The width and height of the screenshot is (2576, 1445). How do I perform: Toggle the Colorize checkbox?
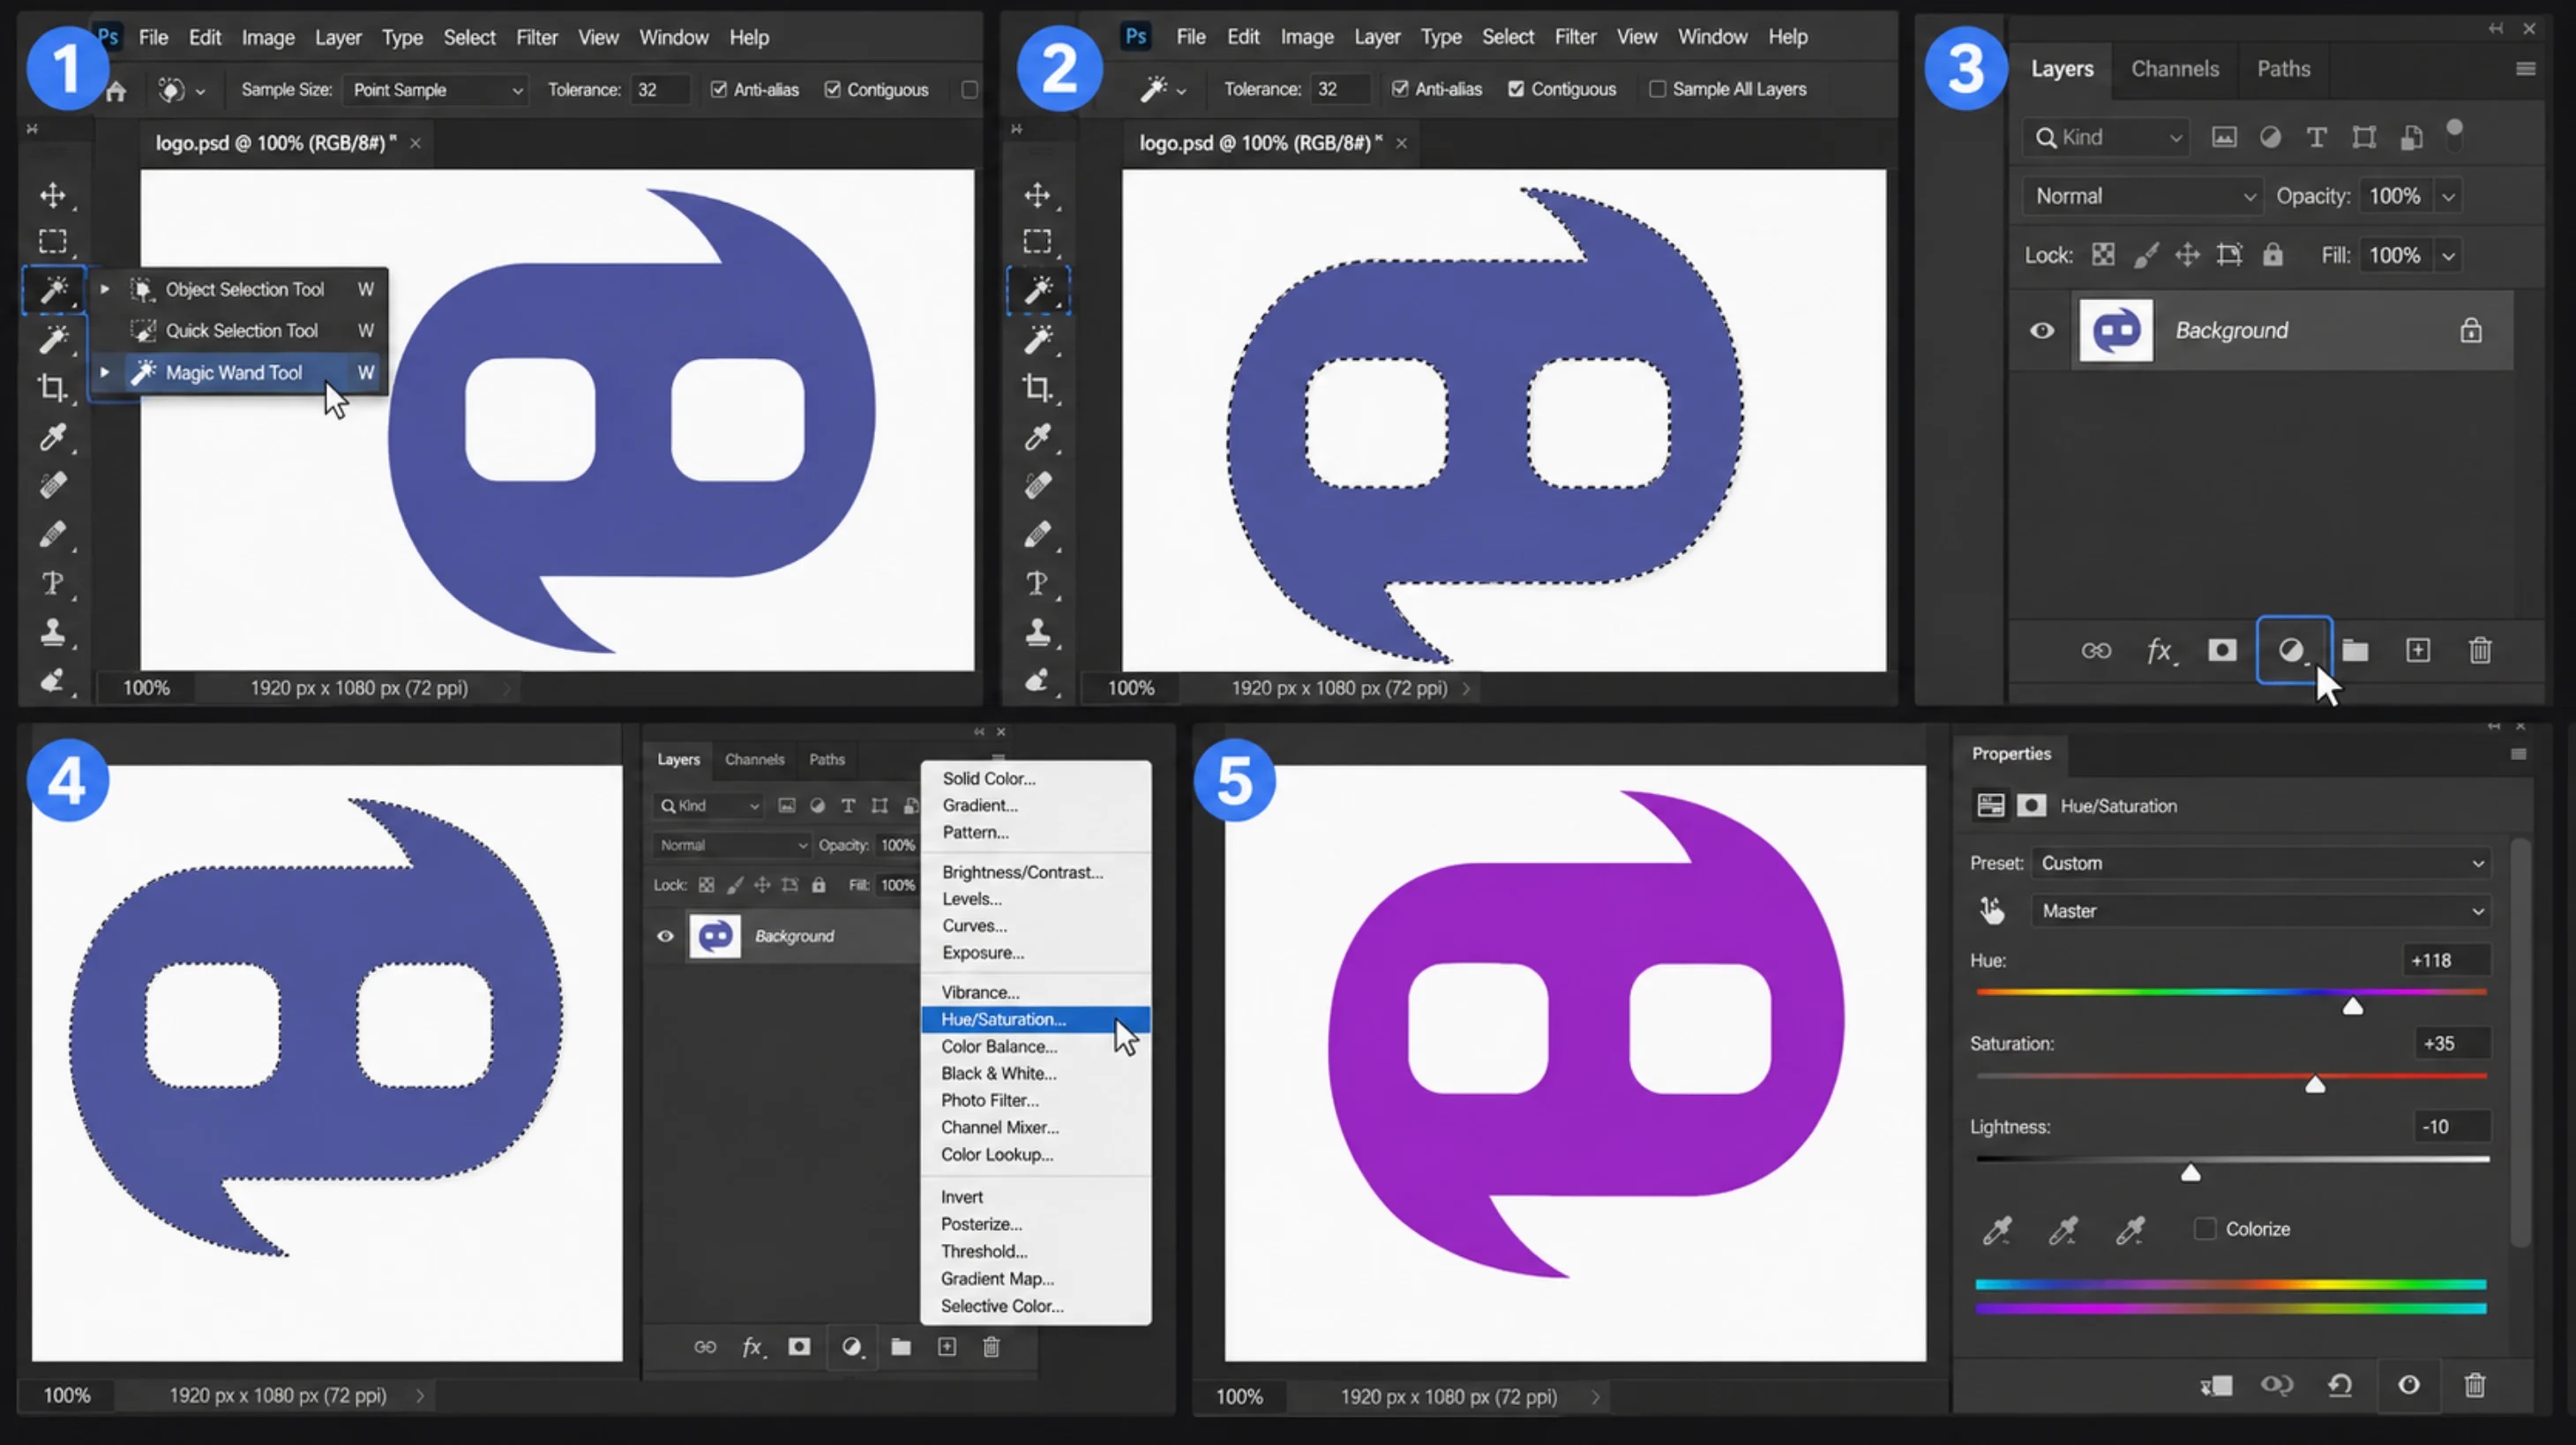(2204, 1229)
